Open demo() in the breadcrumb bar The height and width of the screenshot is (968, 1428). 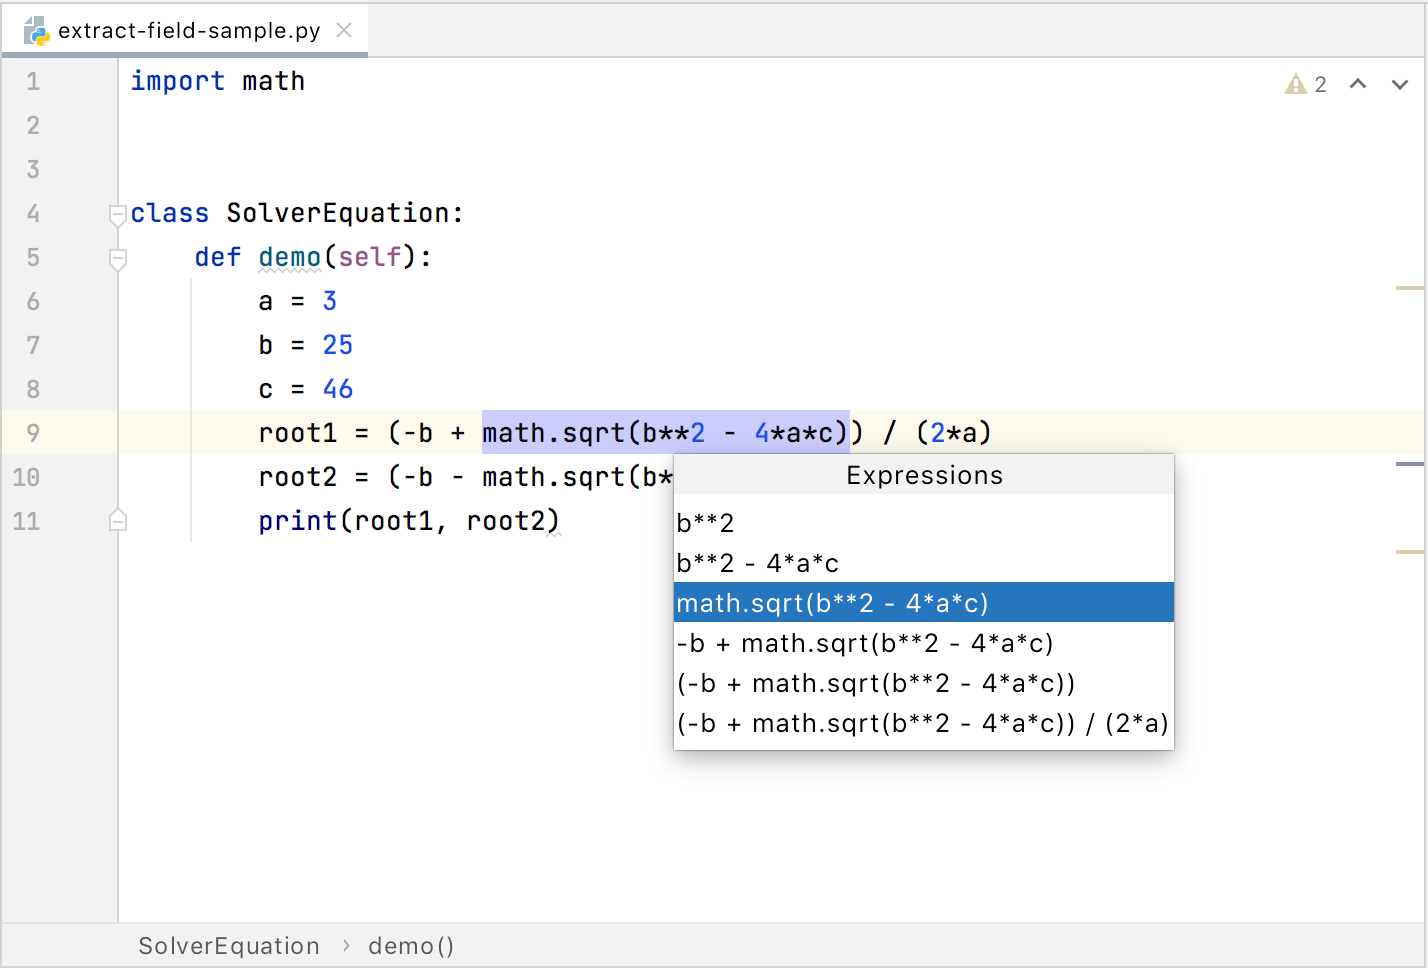click(x=411, y=945)
